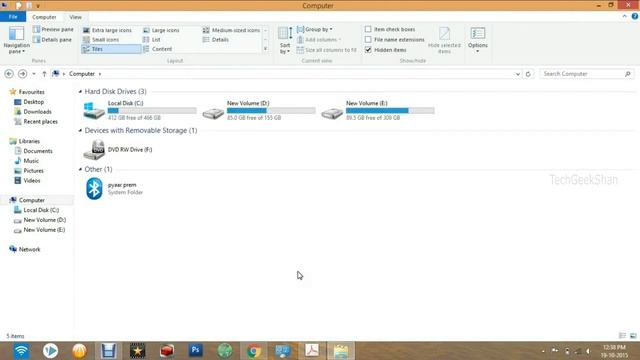Collapse Hard Disk Drives group
640x360 pixels.
(x=80, y=91)
